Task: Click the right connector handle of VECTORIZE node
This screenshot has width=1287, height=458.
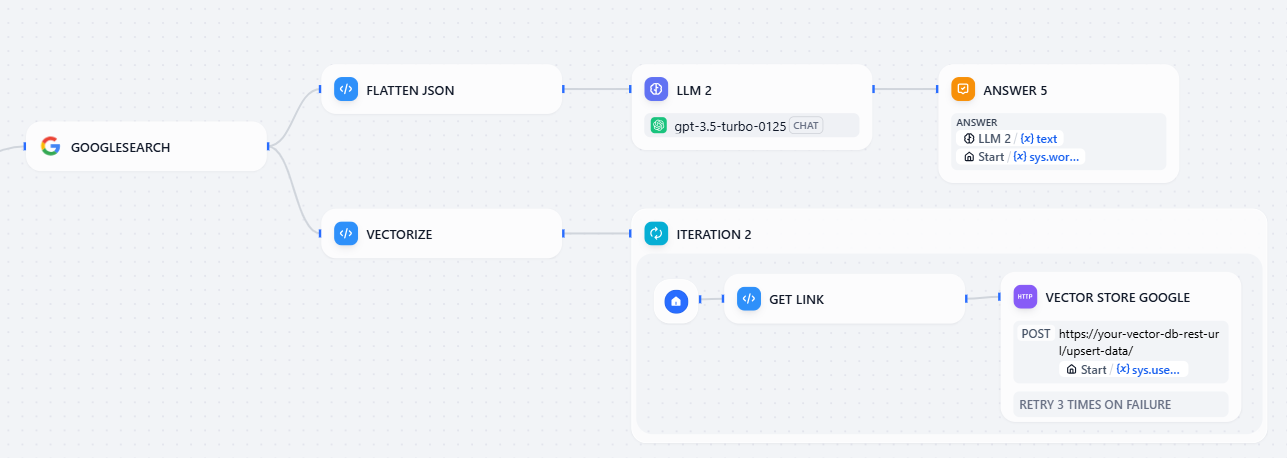Action: pos(564,234)
